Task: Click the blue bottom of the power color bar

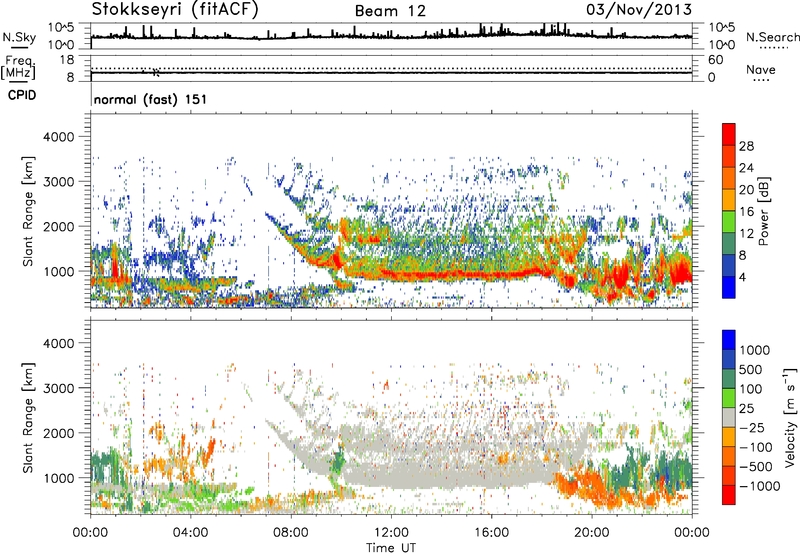Action: 729,287
